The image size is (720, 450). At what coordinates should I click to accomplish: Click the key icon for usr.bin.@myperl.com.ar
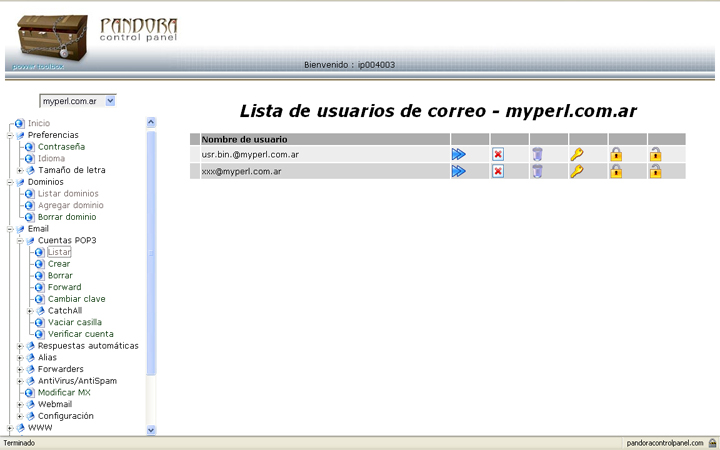(576, 154)
